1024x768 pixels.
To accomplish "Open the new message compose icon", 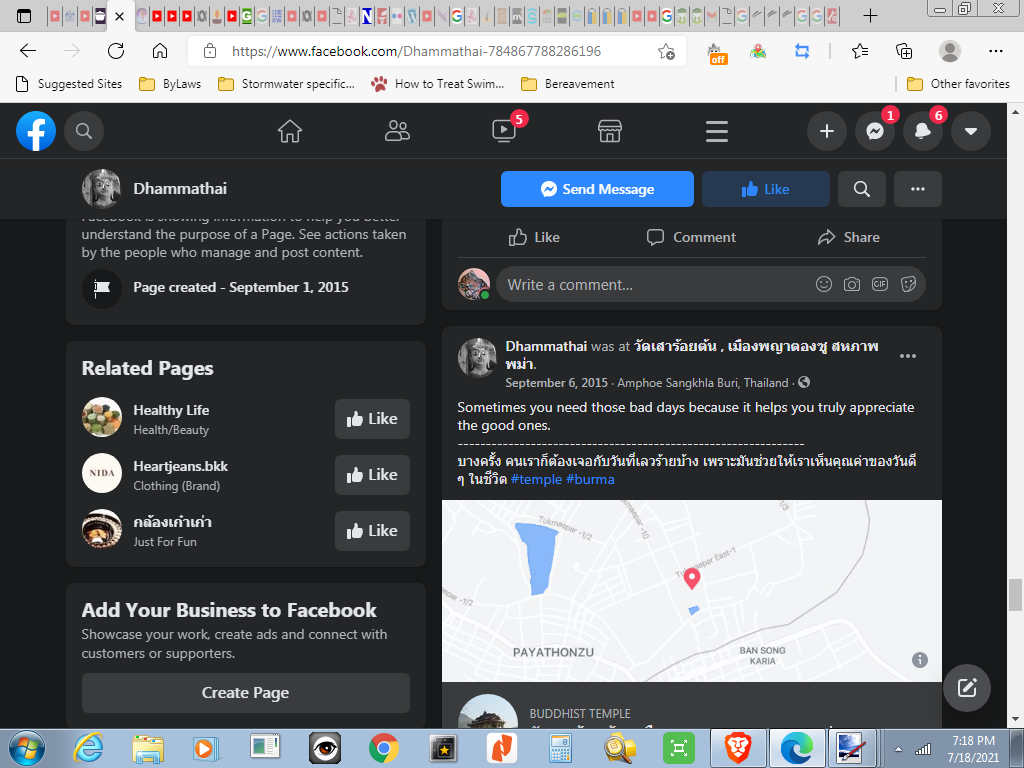I will [x=967, y=688].
